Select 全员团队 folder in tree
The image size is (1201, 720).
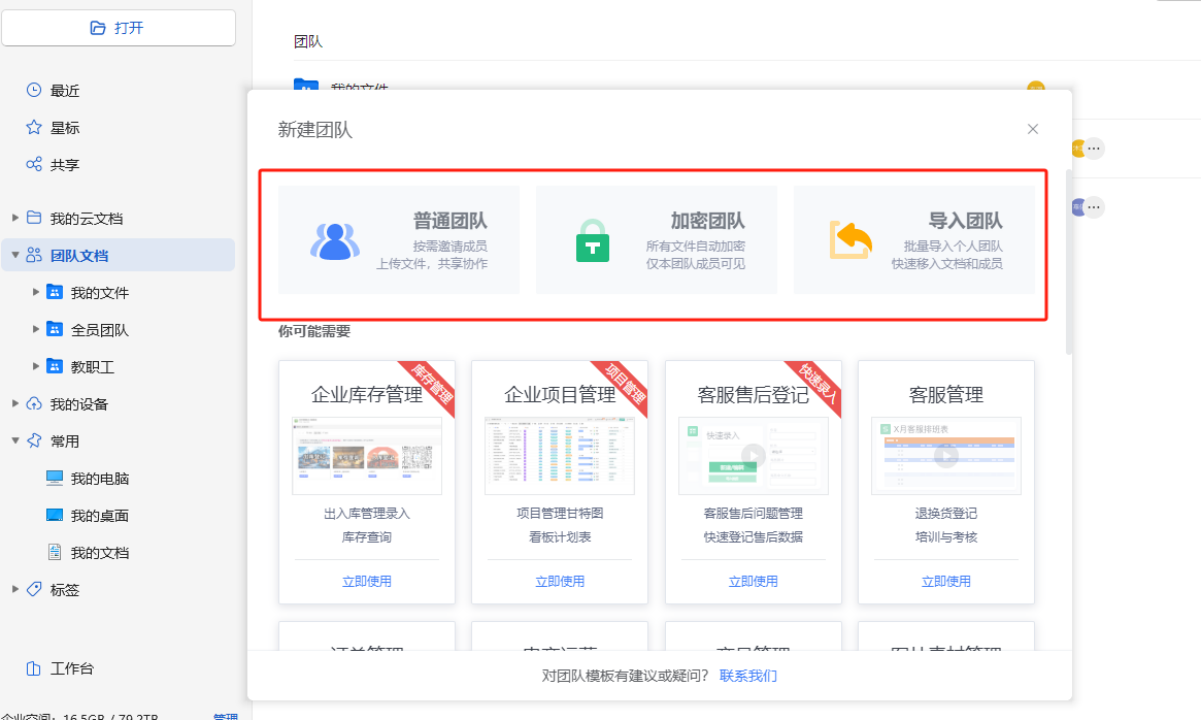tap(99, 330)
